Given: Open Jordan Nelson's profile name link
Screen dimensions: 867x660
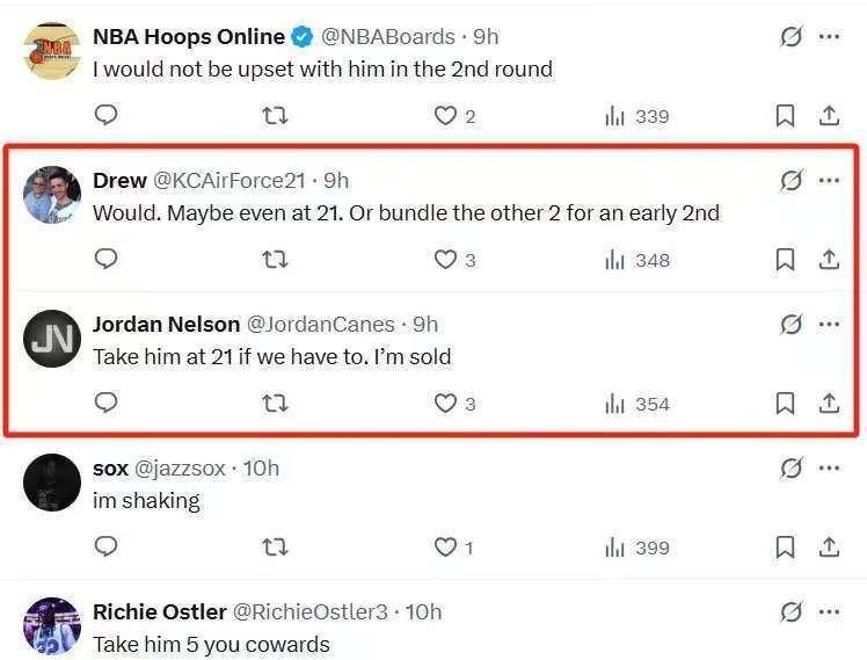Looking at the screenshot, I should tap(166, 324).
